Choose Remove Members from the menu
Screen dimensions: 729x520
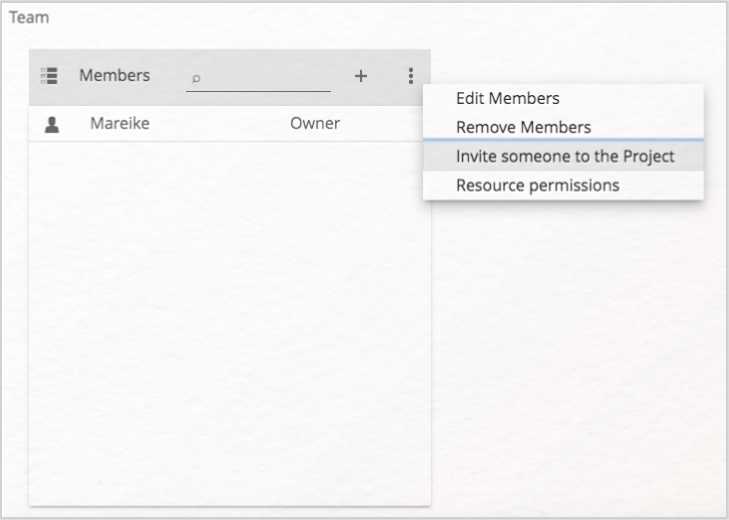click(563, 127)
